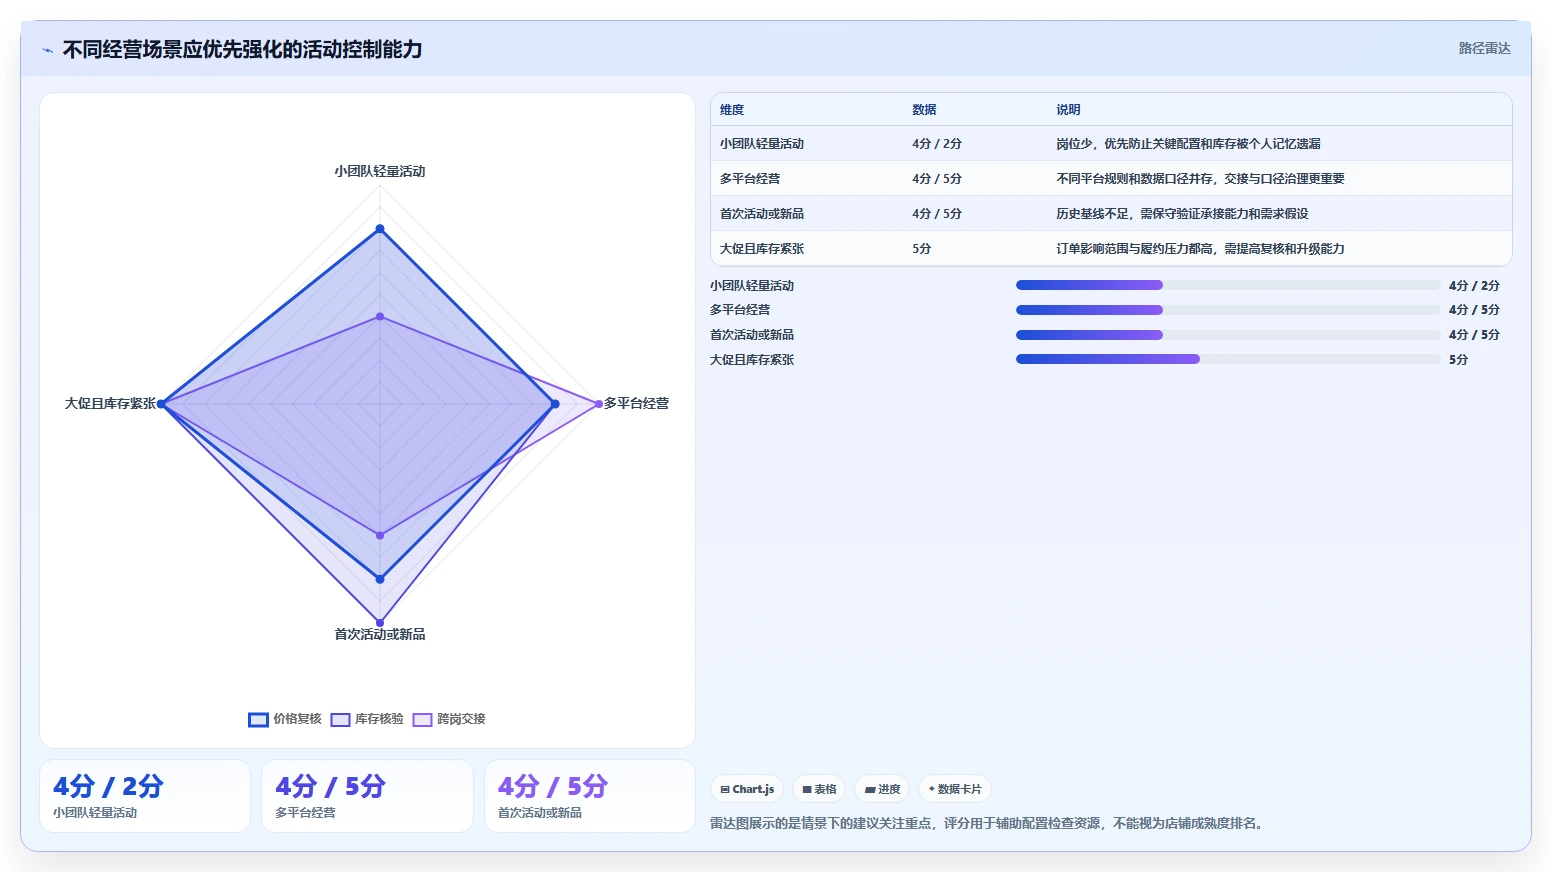Click the top blue radar data point
This screenshot has width=1552, height=872.
pyautogui.click(x=380, y=229)
